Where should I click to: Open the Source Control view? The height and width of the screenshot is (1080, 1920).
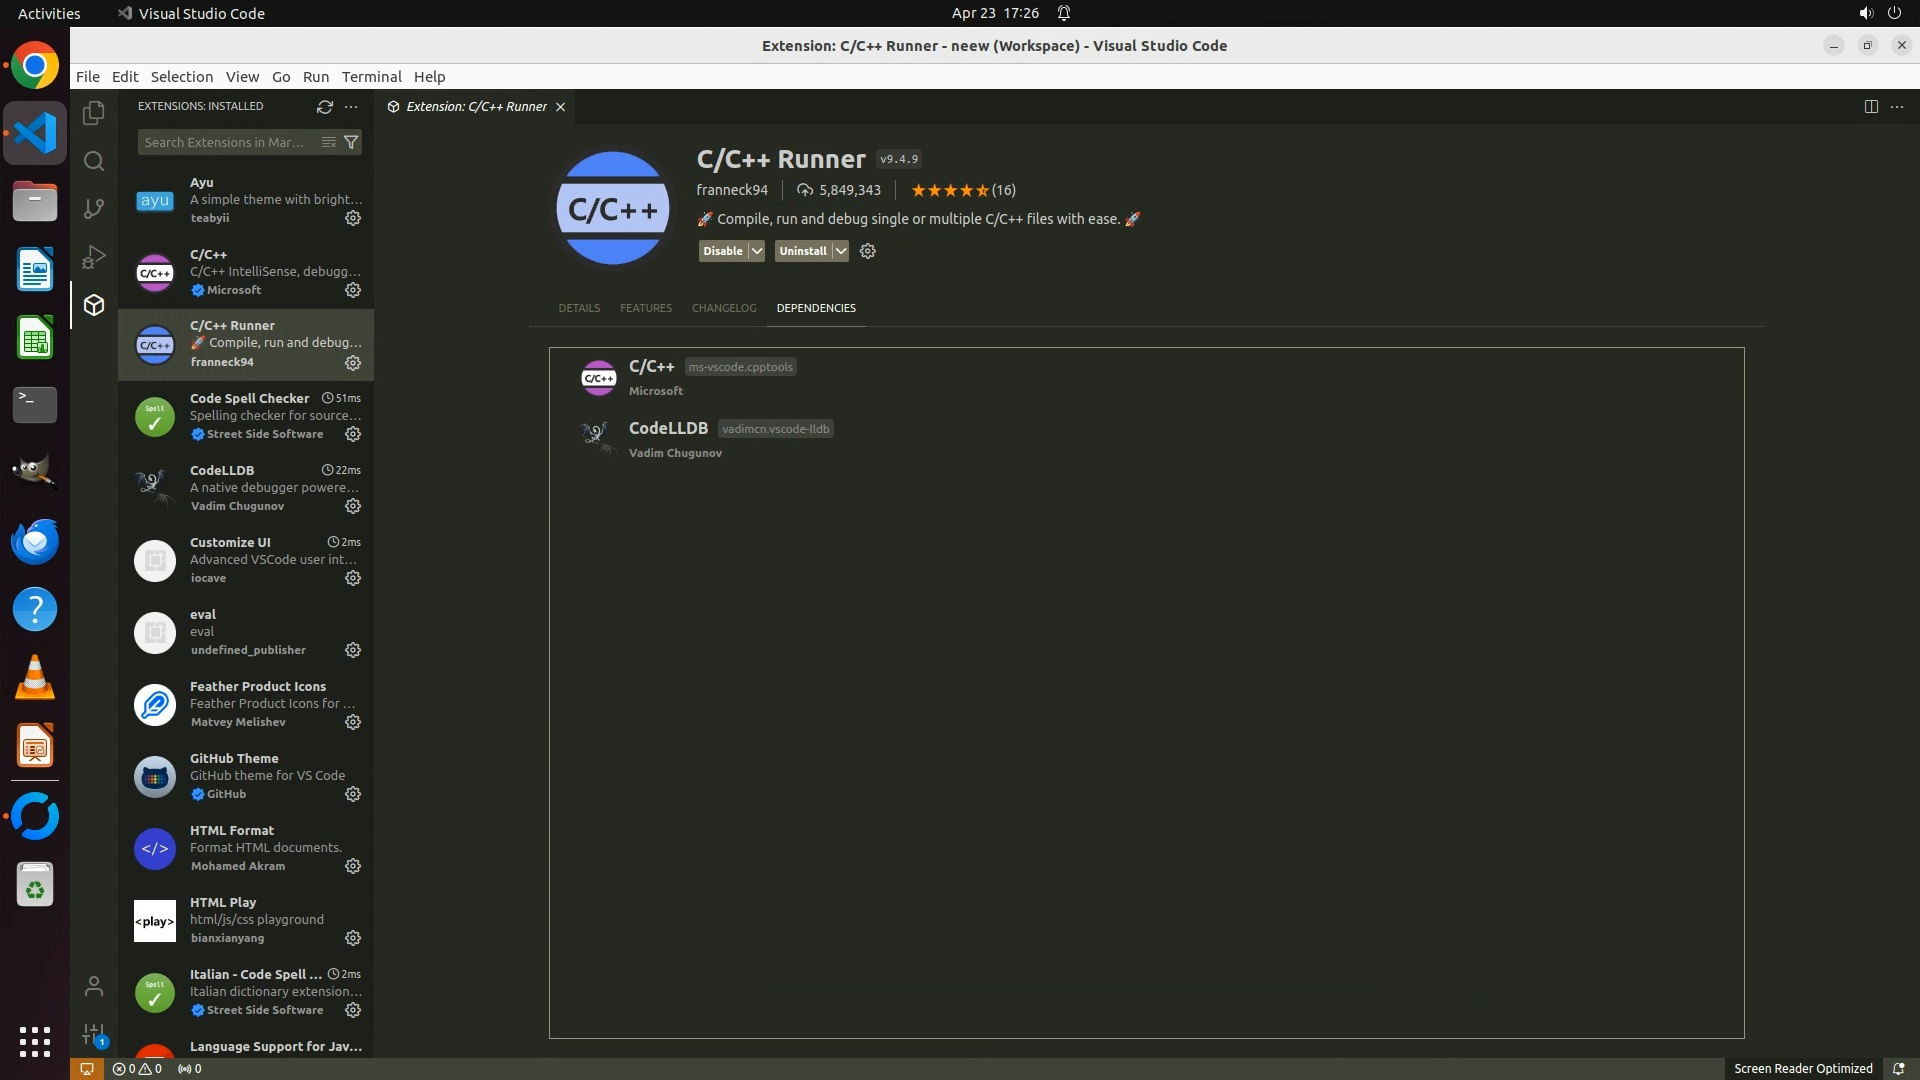point(94,208)
